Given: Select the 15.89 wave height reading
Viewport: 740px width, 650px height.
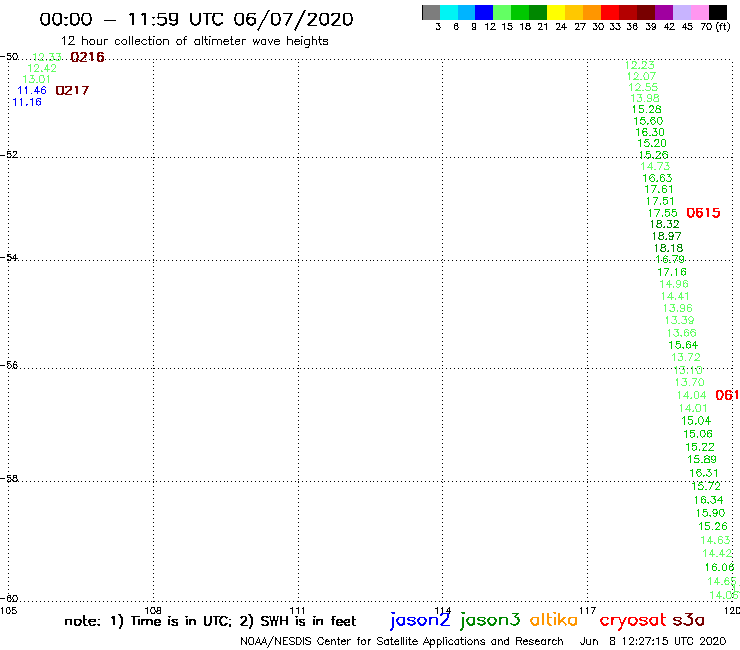Looking at the screenshot, I should tap(702, 459).
